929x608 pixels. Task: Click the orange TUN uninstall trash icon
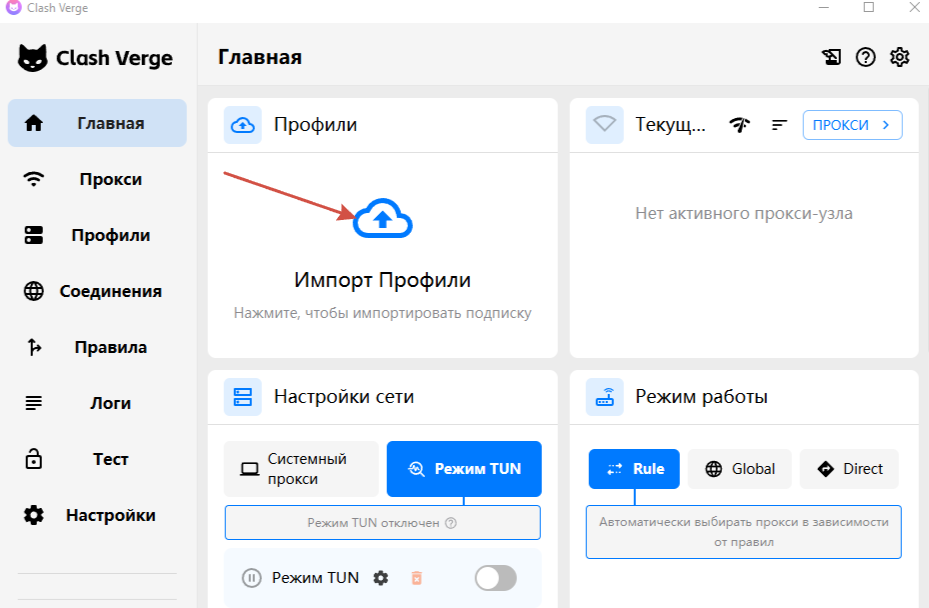417,578
